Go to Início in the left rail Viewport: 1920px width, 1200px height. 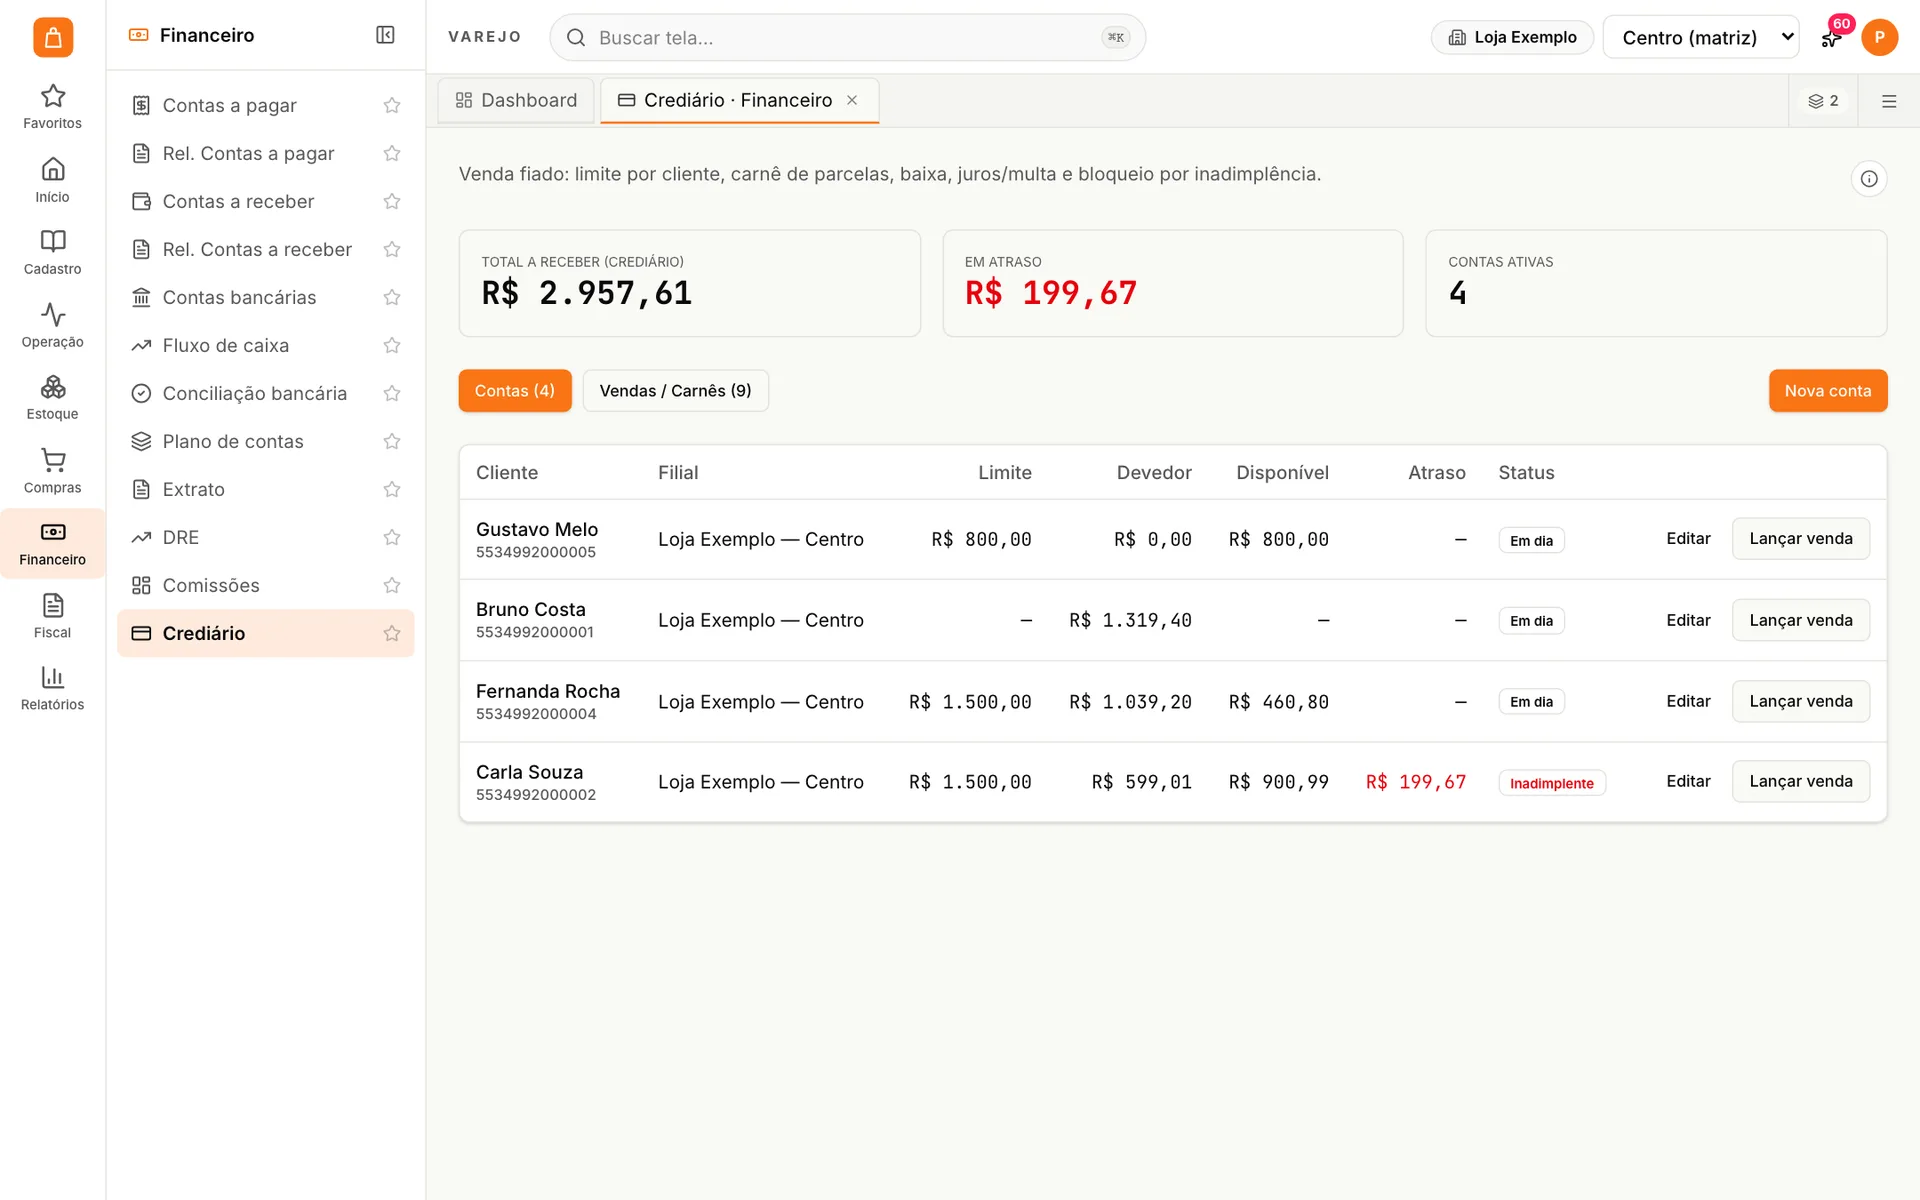pyautogui.click(x=52, y=180)
